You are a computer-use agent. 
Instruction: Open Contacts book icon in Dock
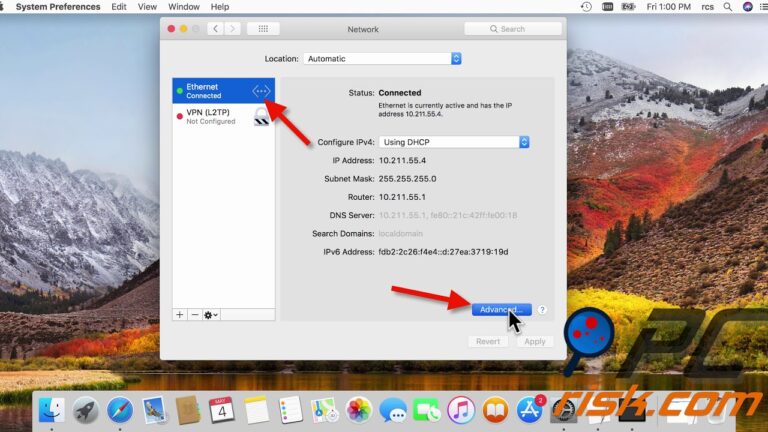pos(188,409)
